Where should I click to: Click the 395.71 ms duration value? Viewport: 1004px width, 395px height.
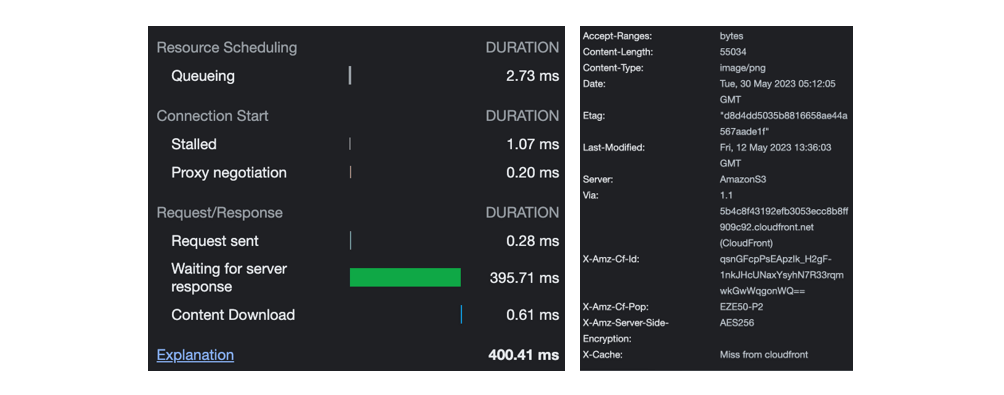[x=524, y=278]
